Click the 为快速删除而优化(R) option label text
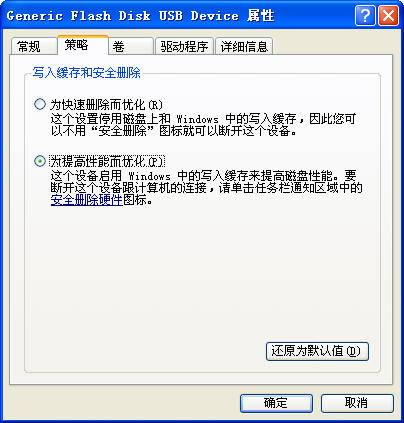The height and width of the screenshot is (423, 404). click(106, 105)
